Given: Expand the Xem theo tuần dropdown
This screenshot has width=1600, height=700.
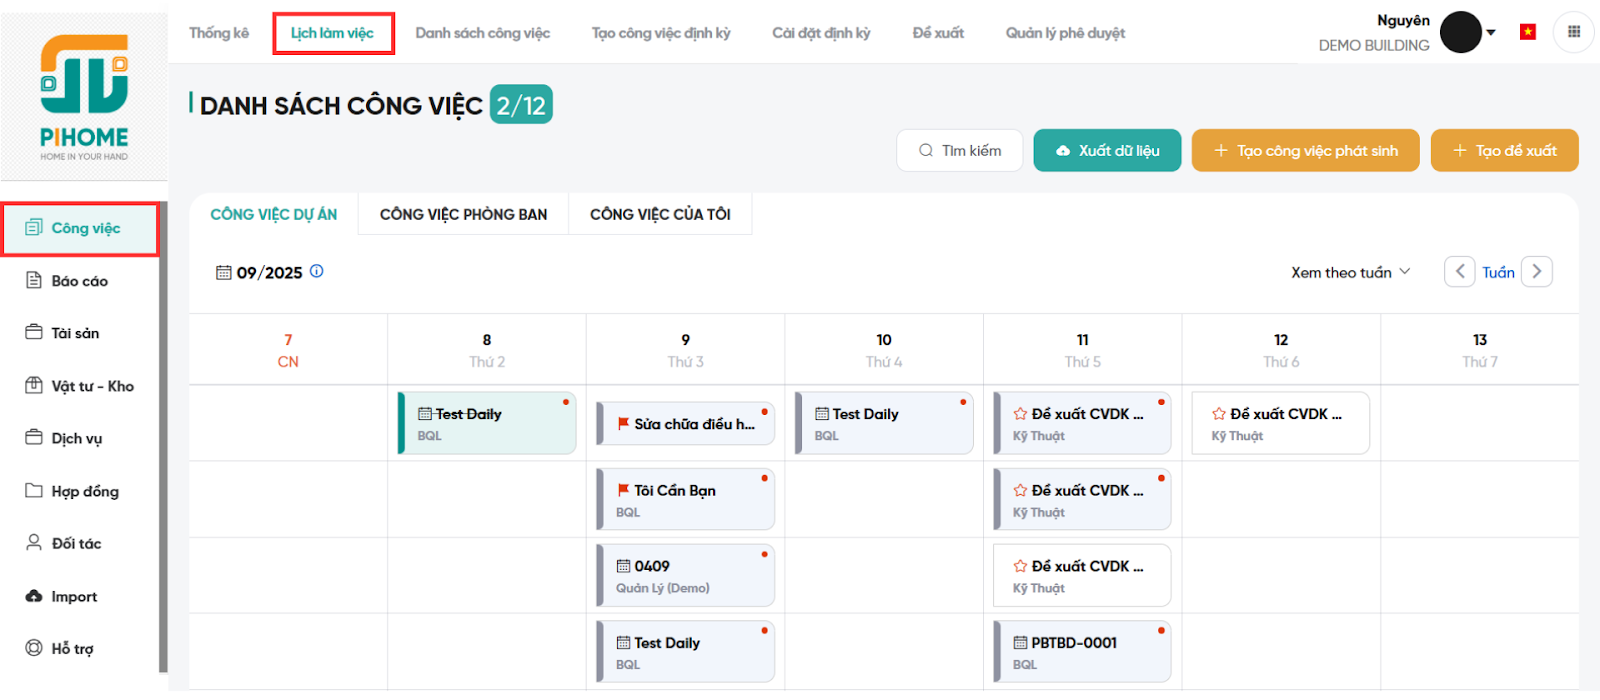Looking at the screenshot, I should pos(1350,272).
